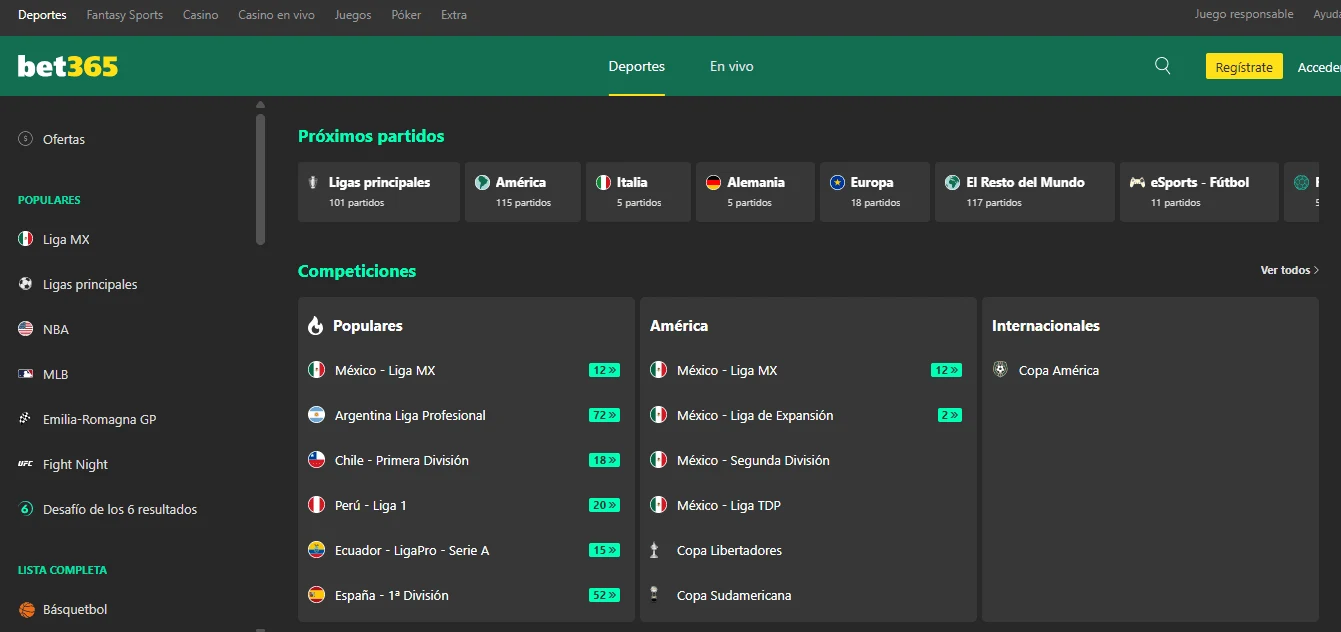Click the gamepad icon on eSports - Fútbol card
Image resolution: width=1341 pixels, height=632 pixels.
tap(1137, 183)
